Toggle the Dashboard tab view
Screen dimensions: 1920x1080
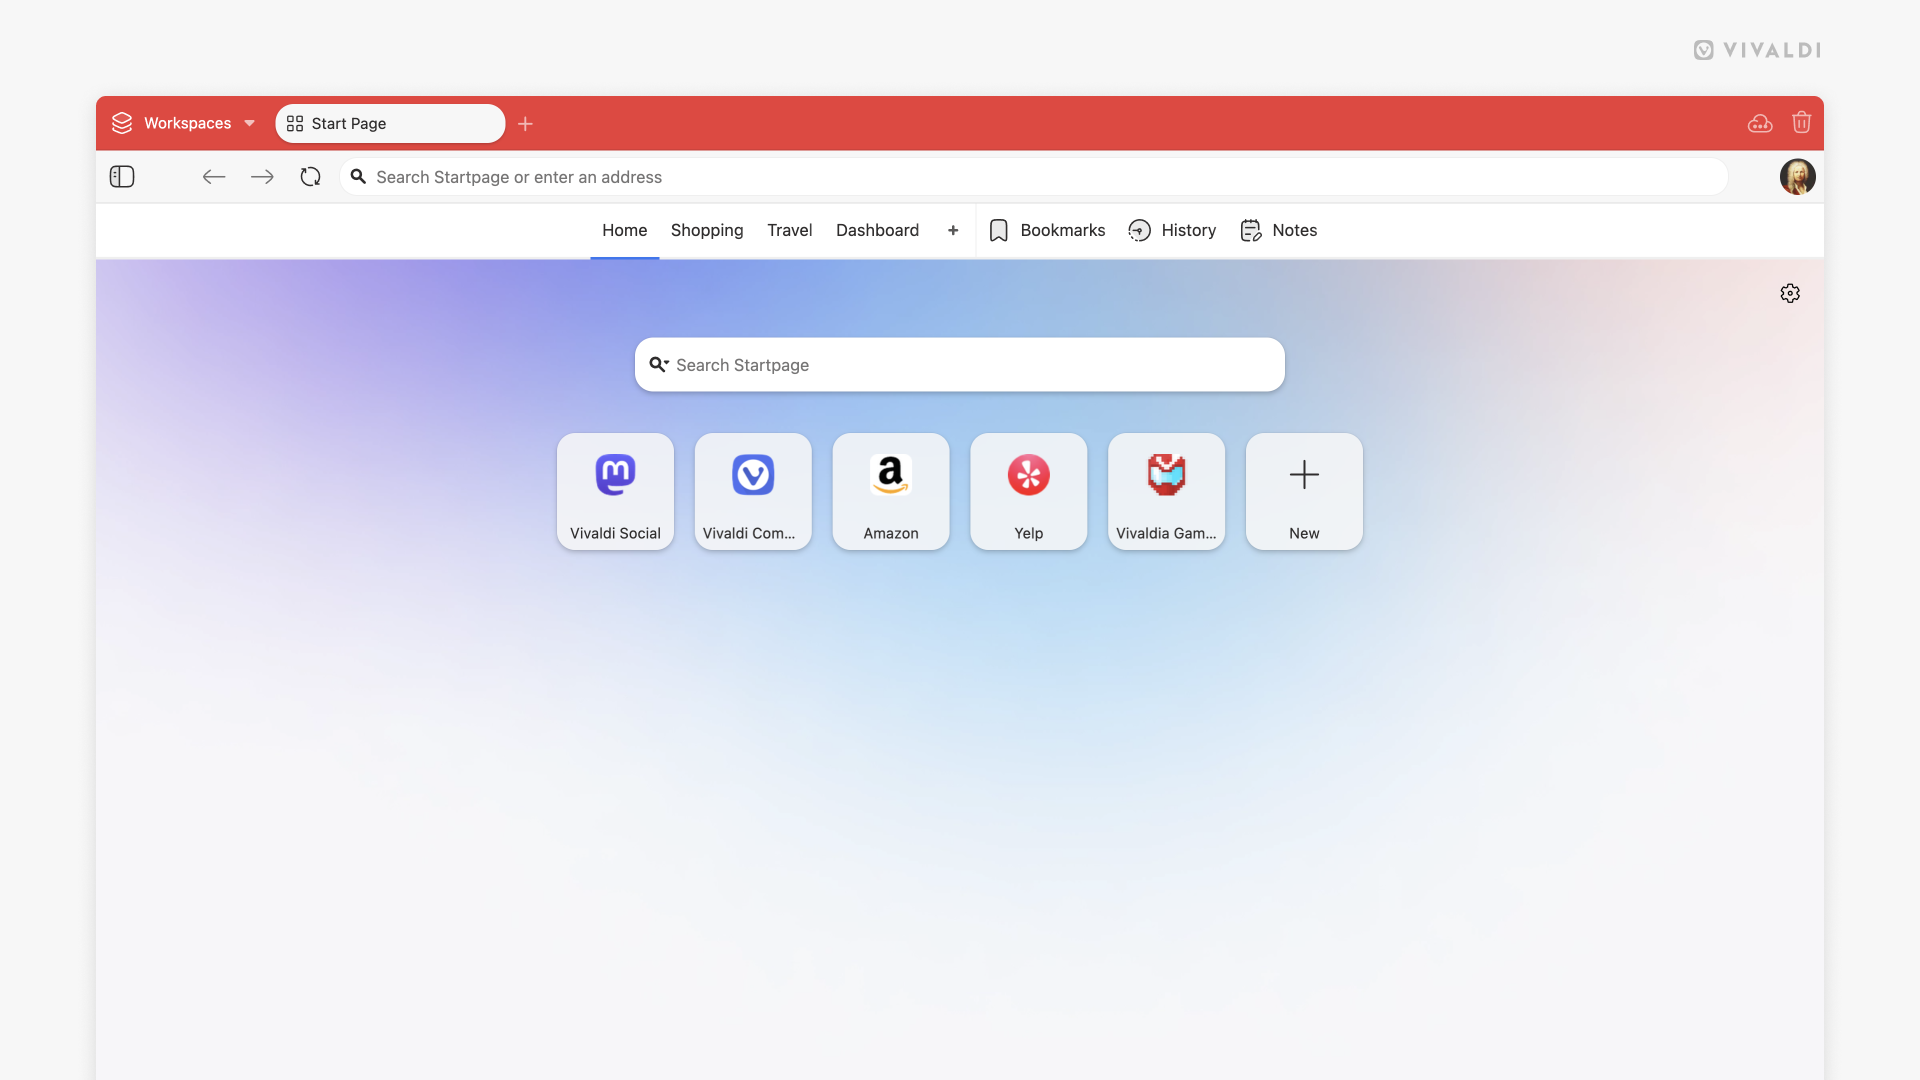(877, 229)
